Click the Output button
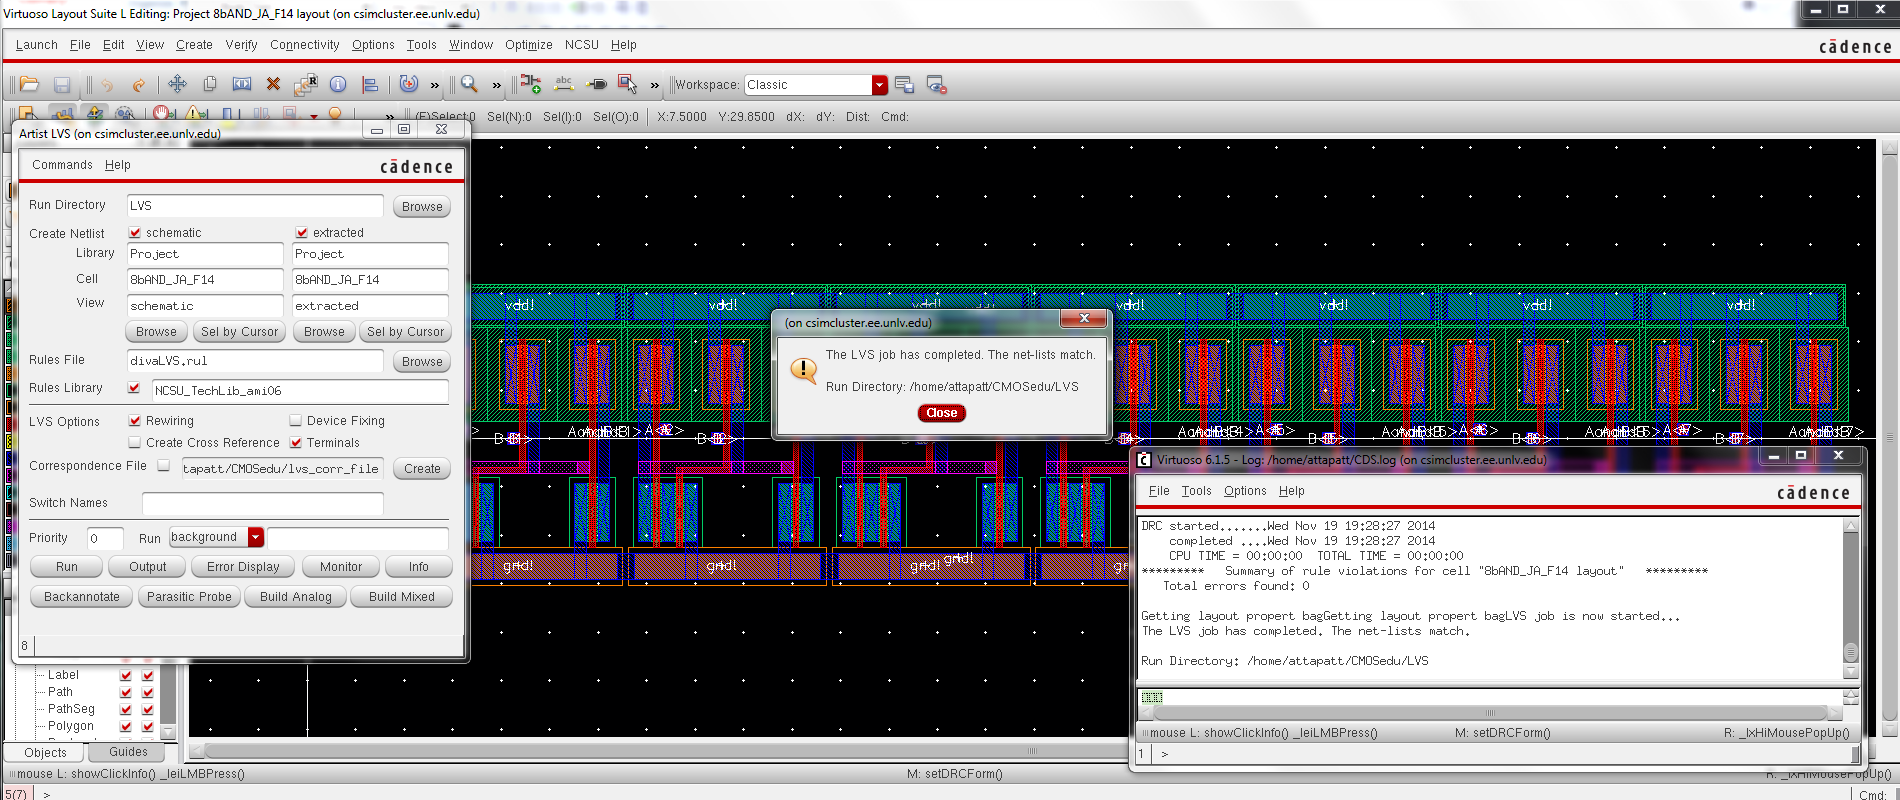Screen dimensions: 1900x800 [x=148, y=567]
